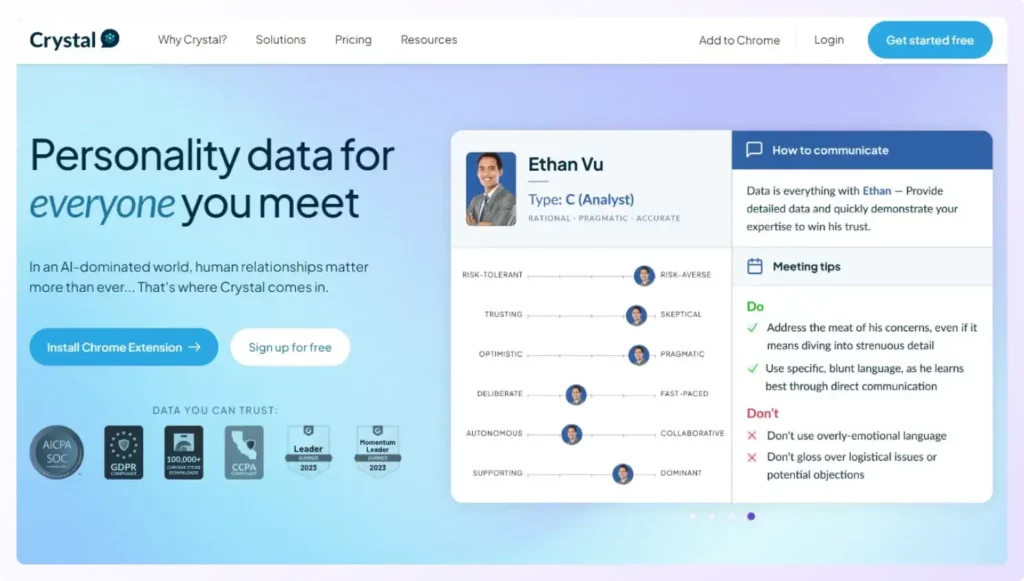Select the third carousel dot

tap(731, 516)
